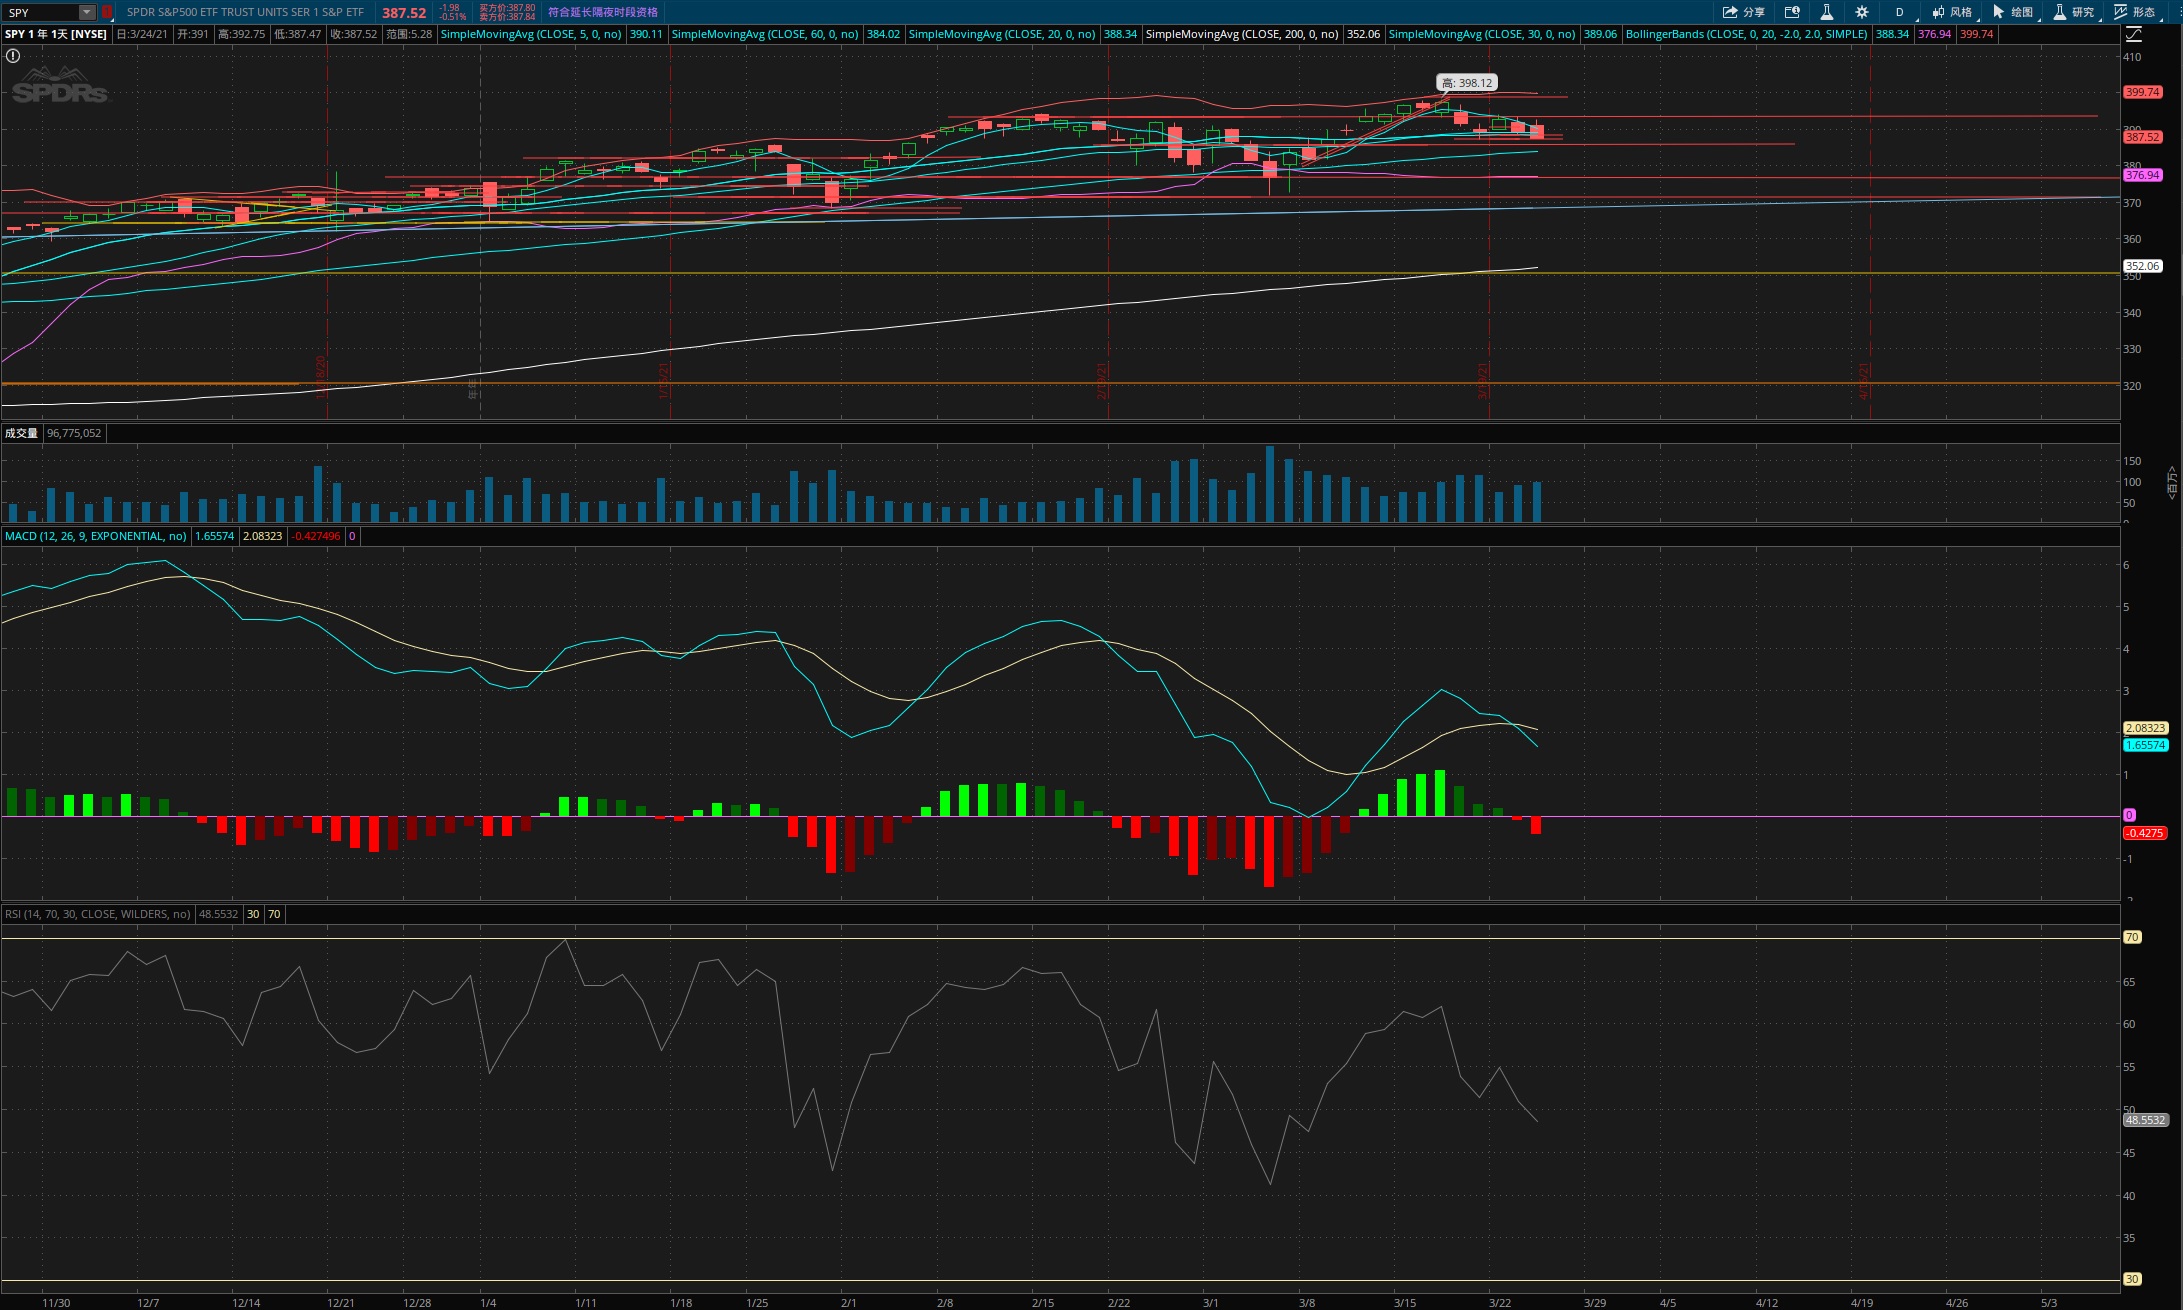This screenshot has height=1310, width=2183.
Task: Click the -0.427496 value in MACD header
Action: [x=316, y=536]
